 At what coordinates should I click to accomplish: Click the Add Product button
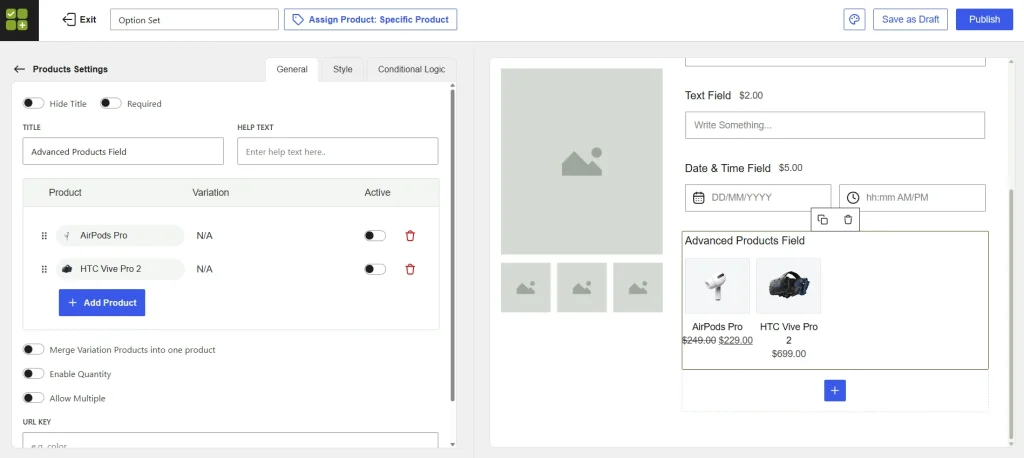102,303
